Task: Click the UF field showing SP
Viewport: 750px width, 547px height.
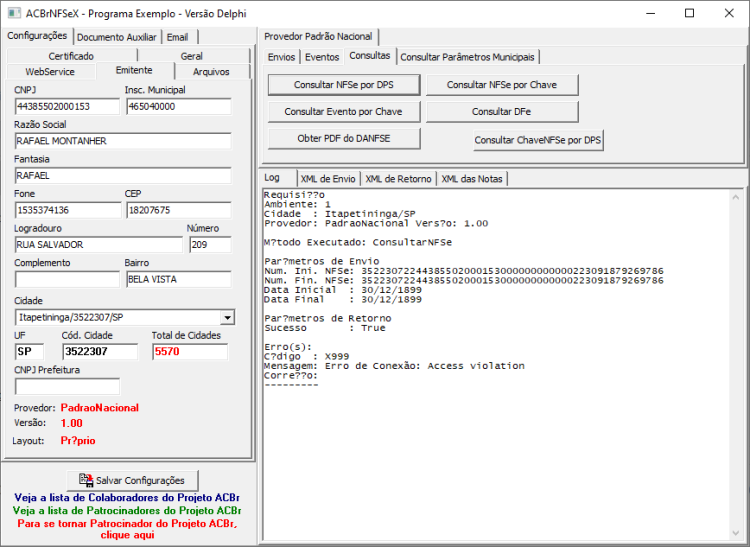Action: [x=29, y=351]
